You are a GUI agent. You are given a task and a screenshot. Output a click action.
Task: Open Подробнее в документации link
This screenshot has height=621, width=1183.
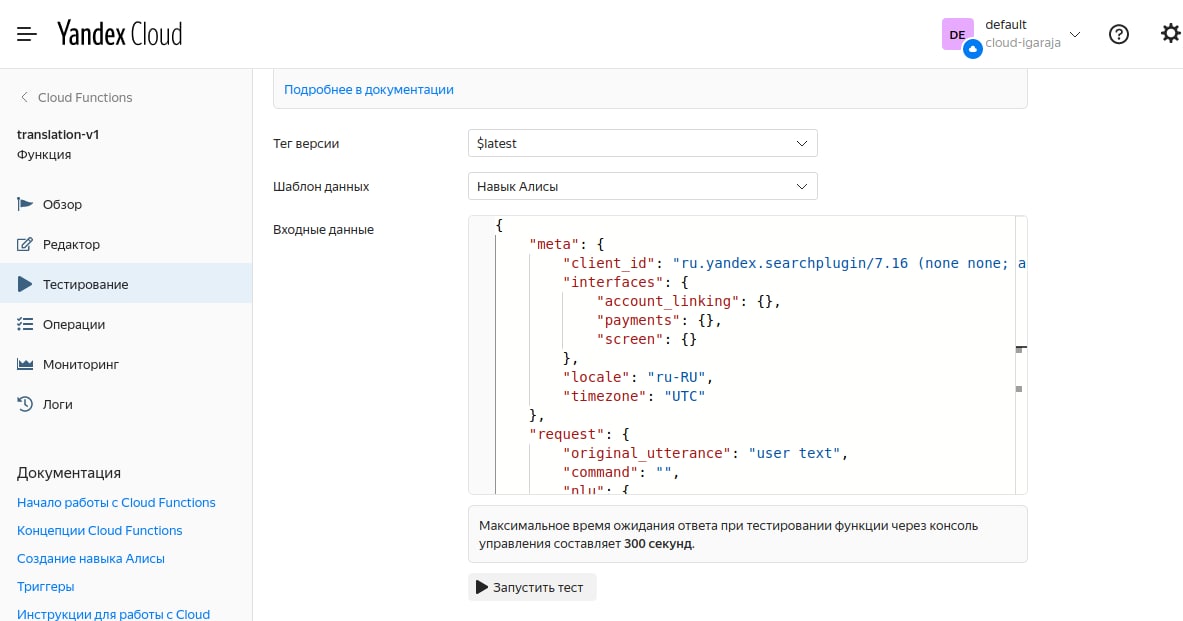[368, 89]
